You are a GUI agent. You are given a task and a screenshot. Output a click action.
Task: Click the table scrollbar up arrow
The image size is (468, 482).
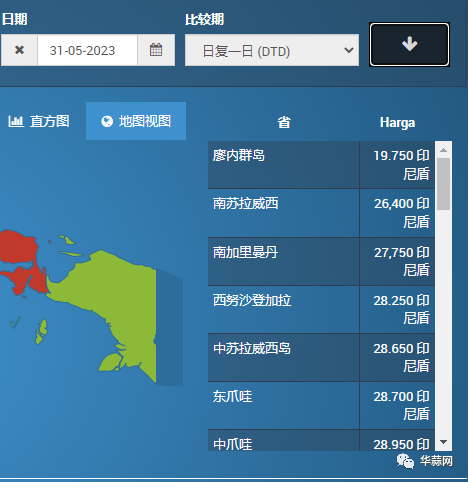[x=443, y=150]
